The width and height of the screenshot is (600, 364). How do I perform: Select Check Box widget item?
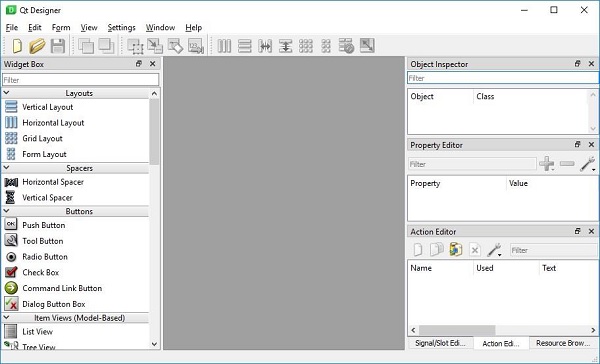coord(41,273)
